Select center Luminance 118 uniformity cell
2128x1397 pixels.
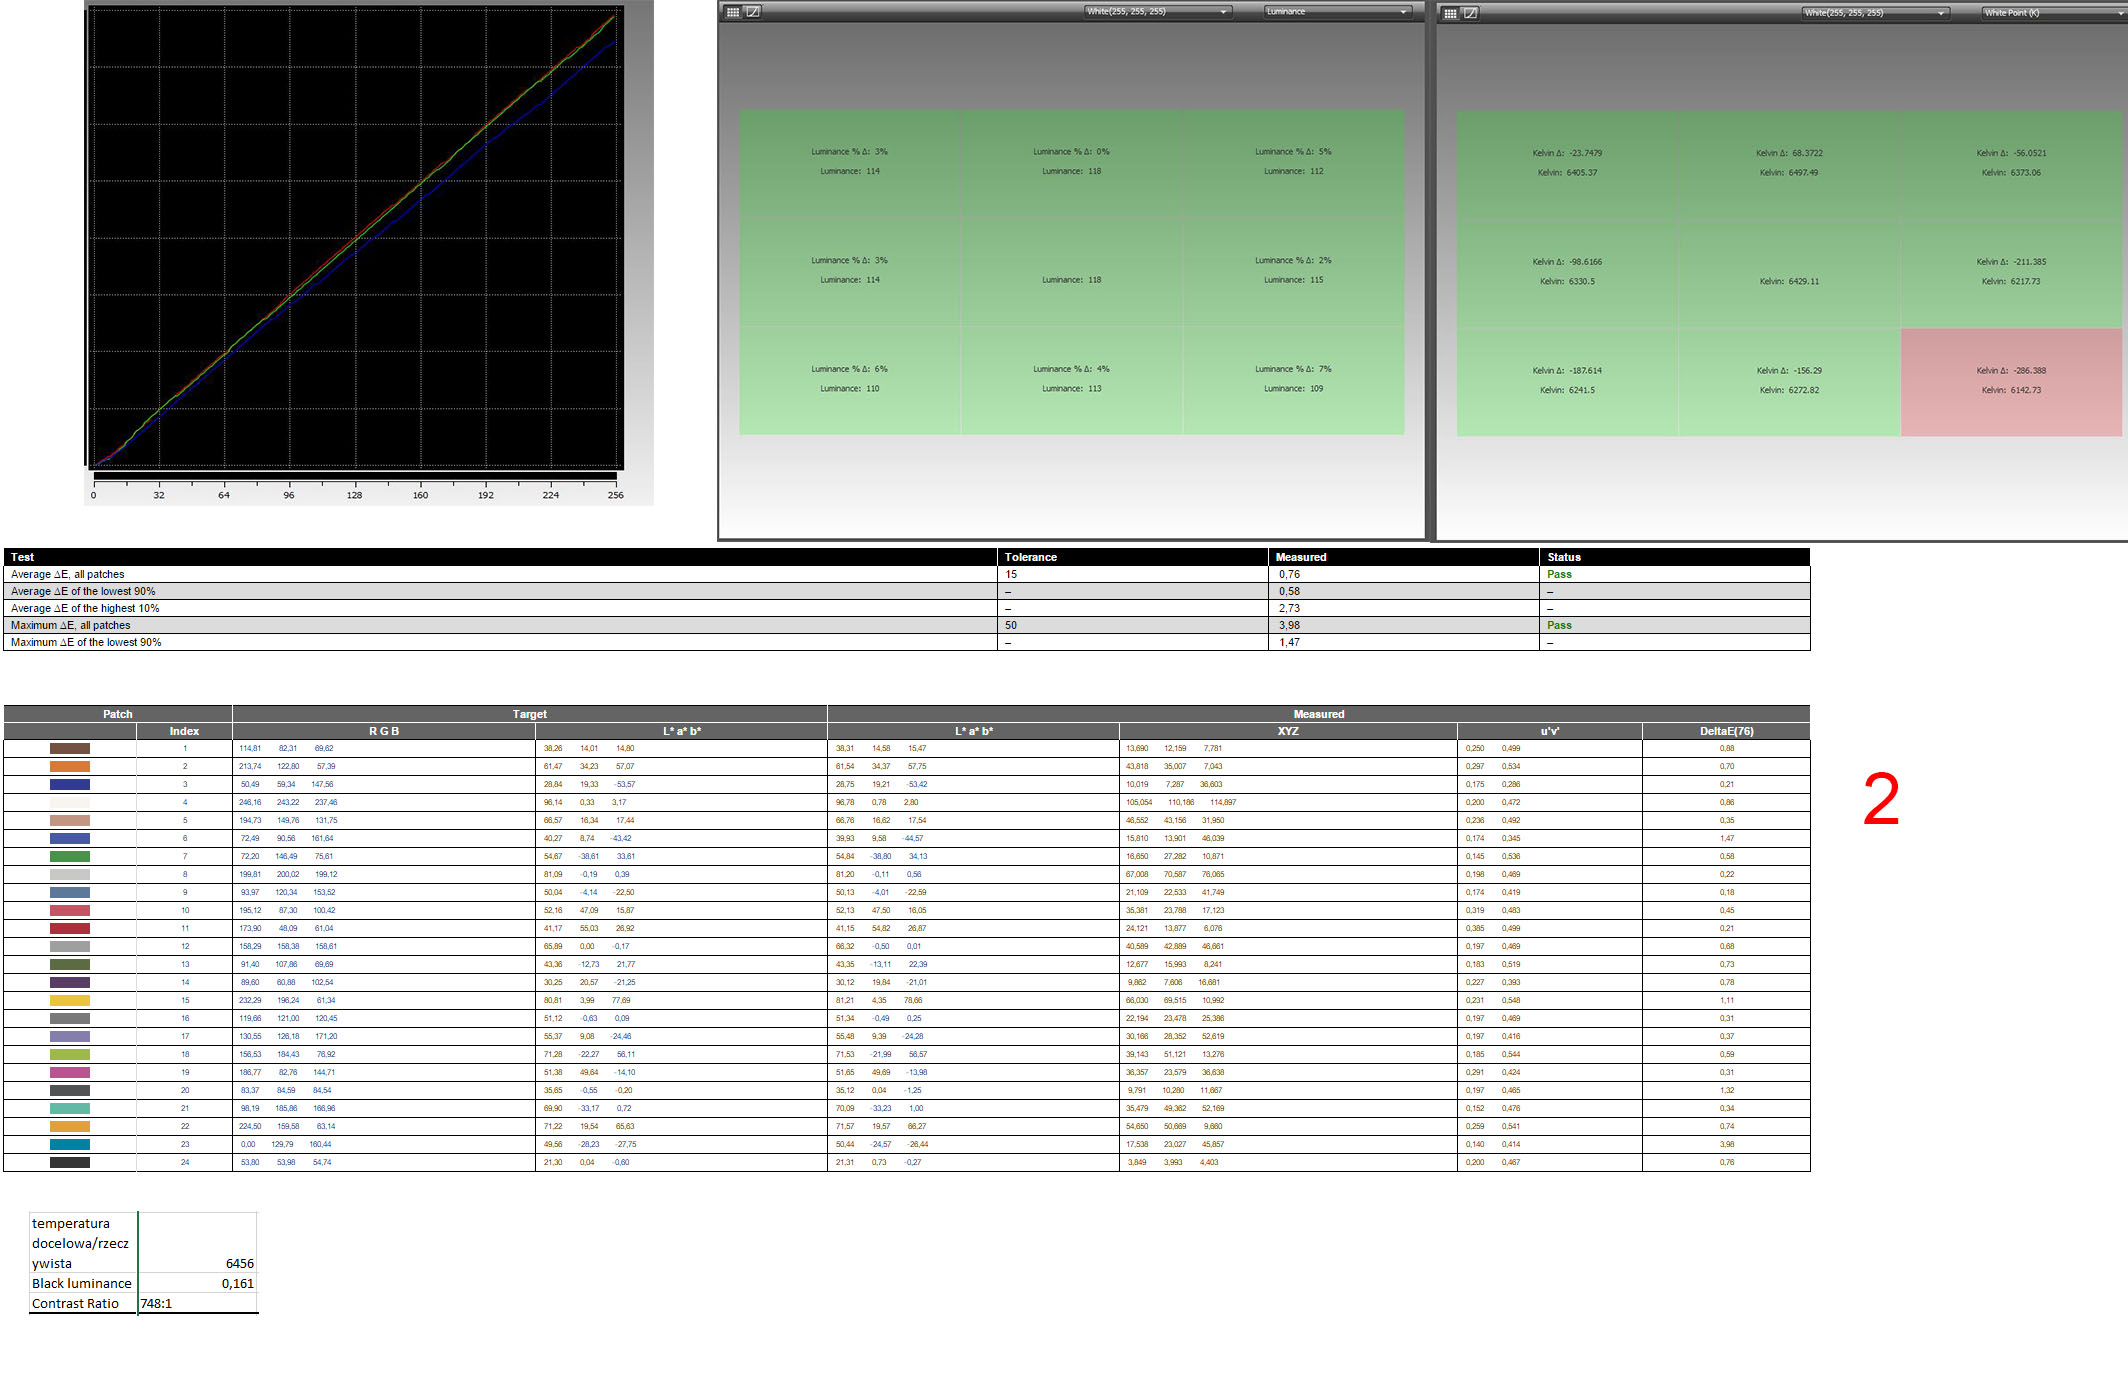[1071, 272]
